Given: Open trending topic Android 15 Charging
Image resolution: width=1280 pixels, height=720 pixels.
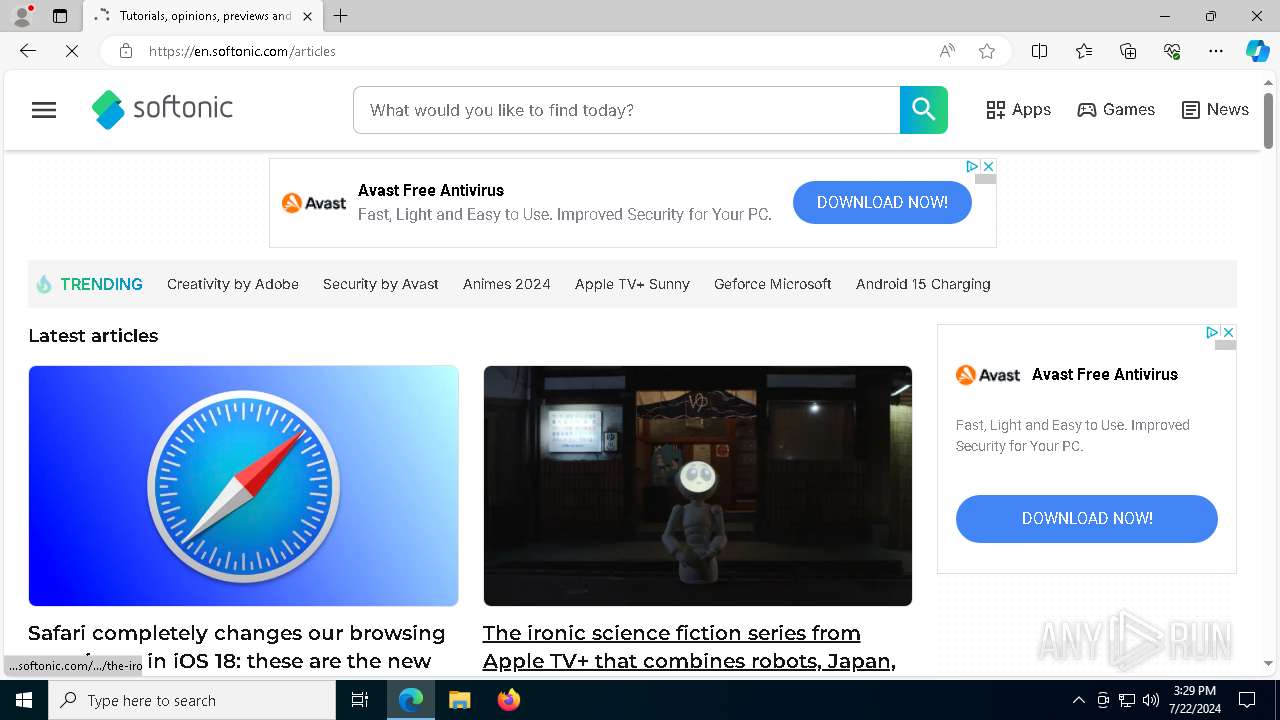Looking at the screenshot, I should click(923, 284).
